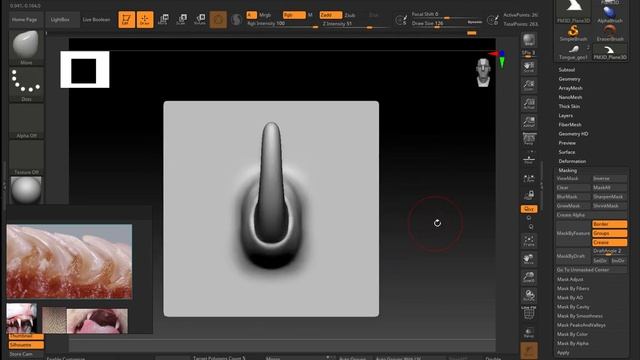Click the Rotate view navigation icon
The image size is (640, 360).
click(x=529, y=296)
